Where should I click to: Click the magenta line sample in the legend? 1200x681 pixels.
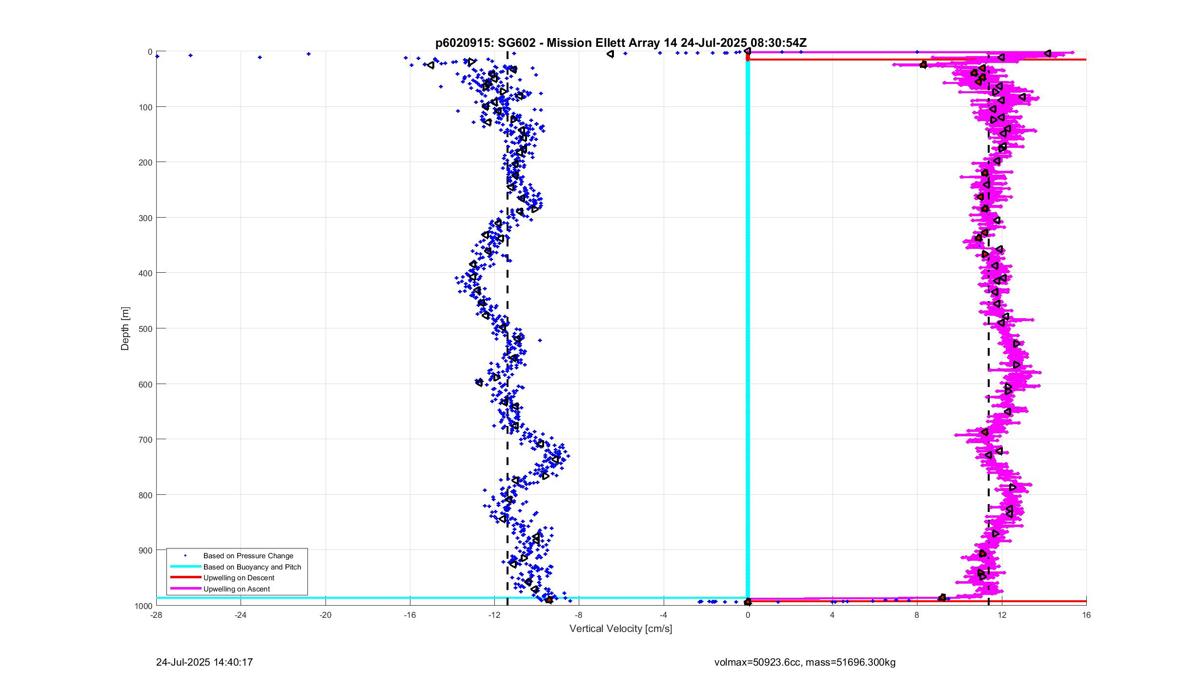[184, 590]
